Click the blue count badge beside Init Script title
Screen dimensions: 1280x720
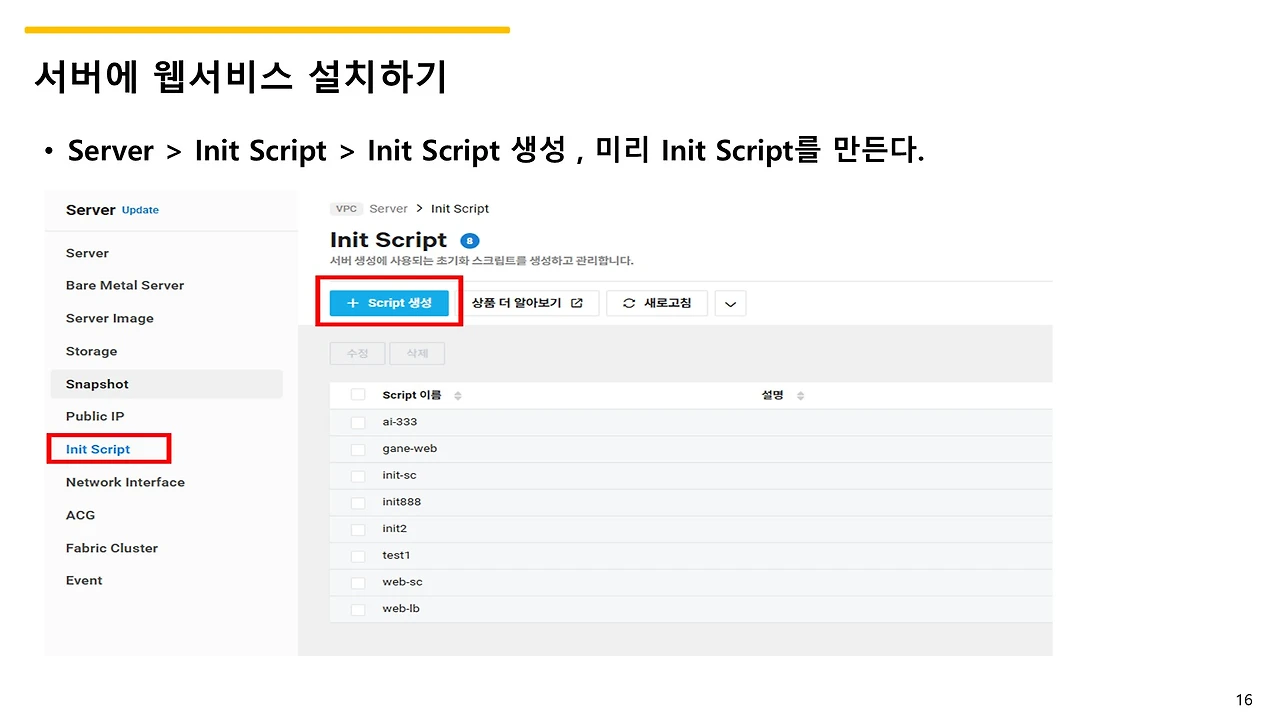tap(470, 241)
